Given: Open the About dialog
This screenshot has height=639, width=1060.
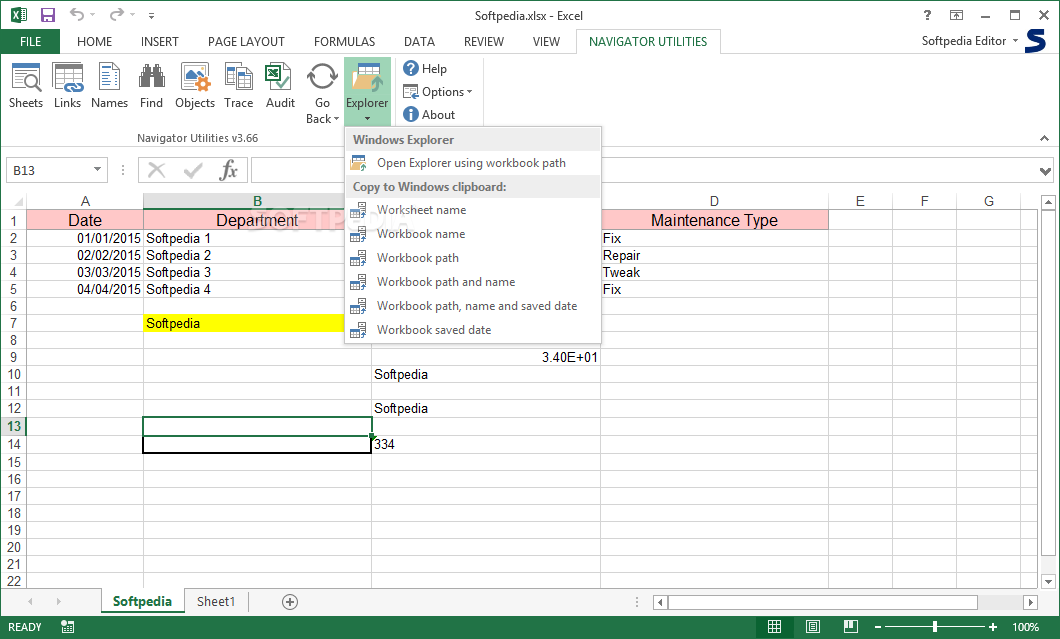Looking at the screenshot, I should pos(429,115).
